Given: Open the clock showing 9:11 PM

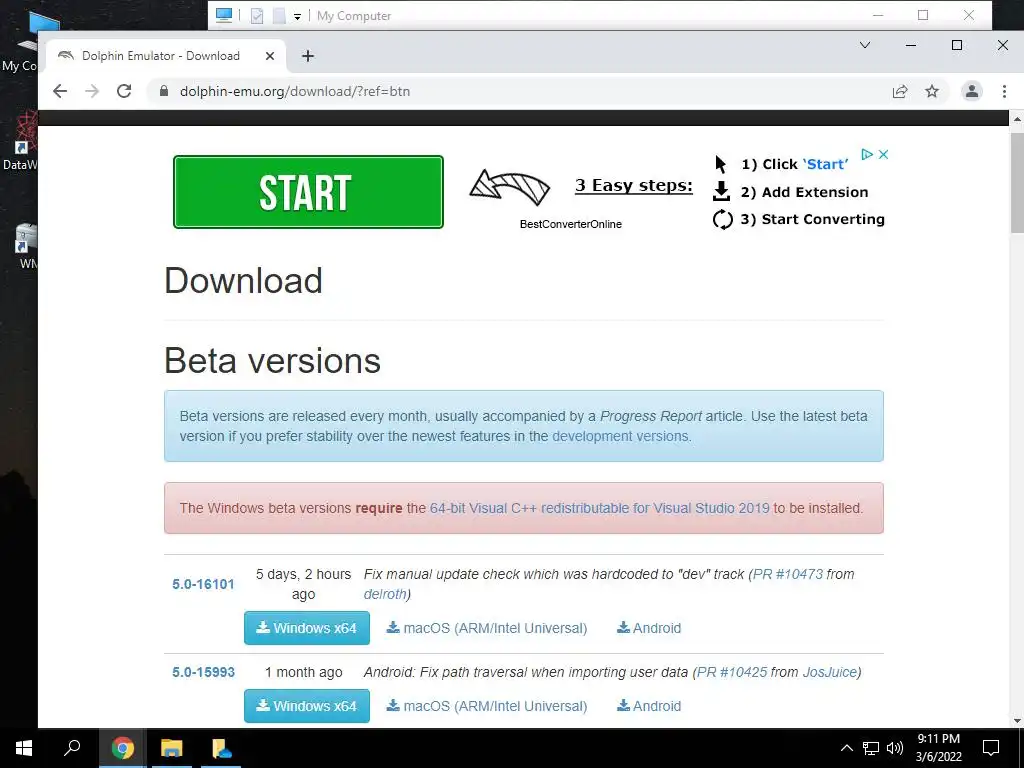Looking at the screenshot, I should (x=938, y=748).
